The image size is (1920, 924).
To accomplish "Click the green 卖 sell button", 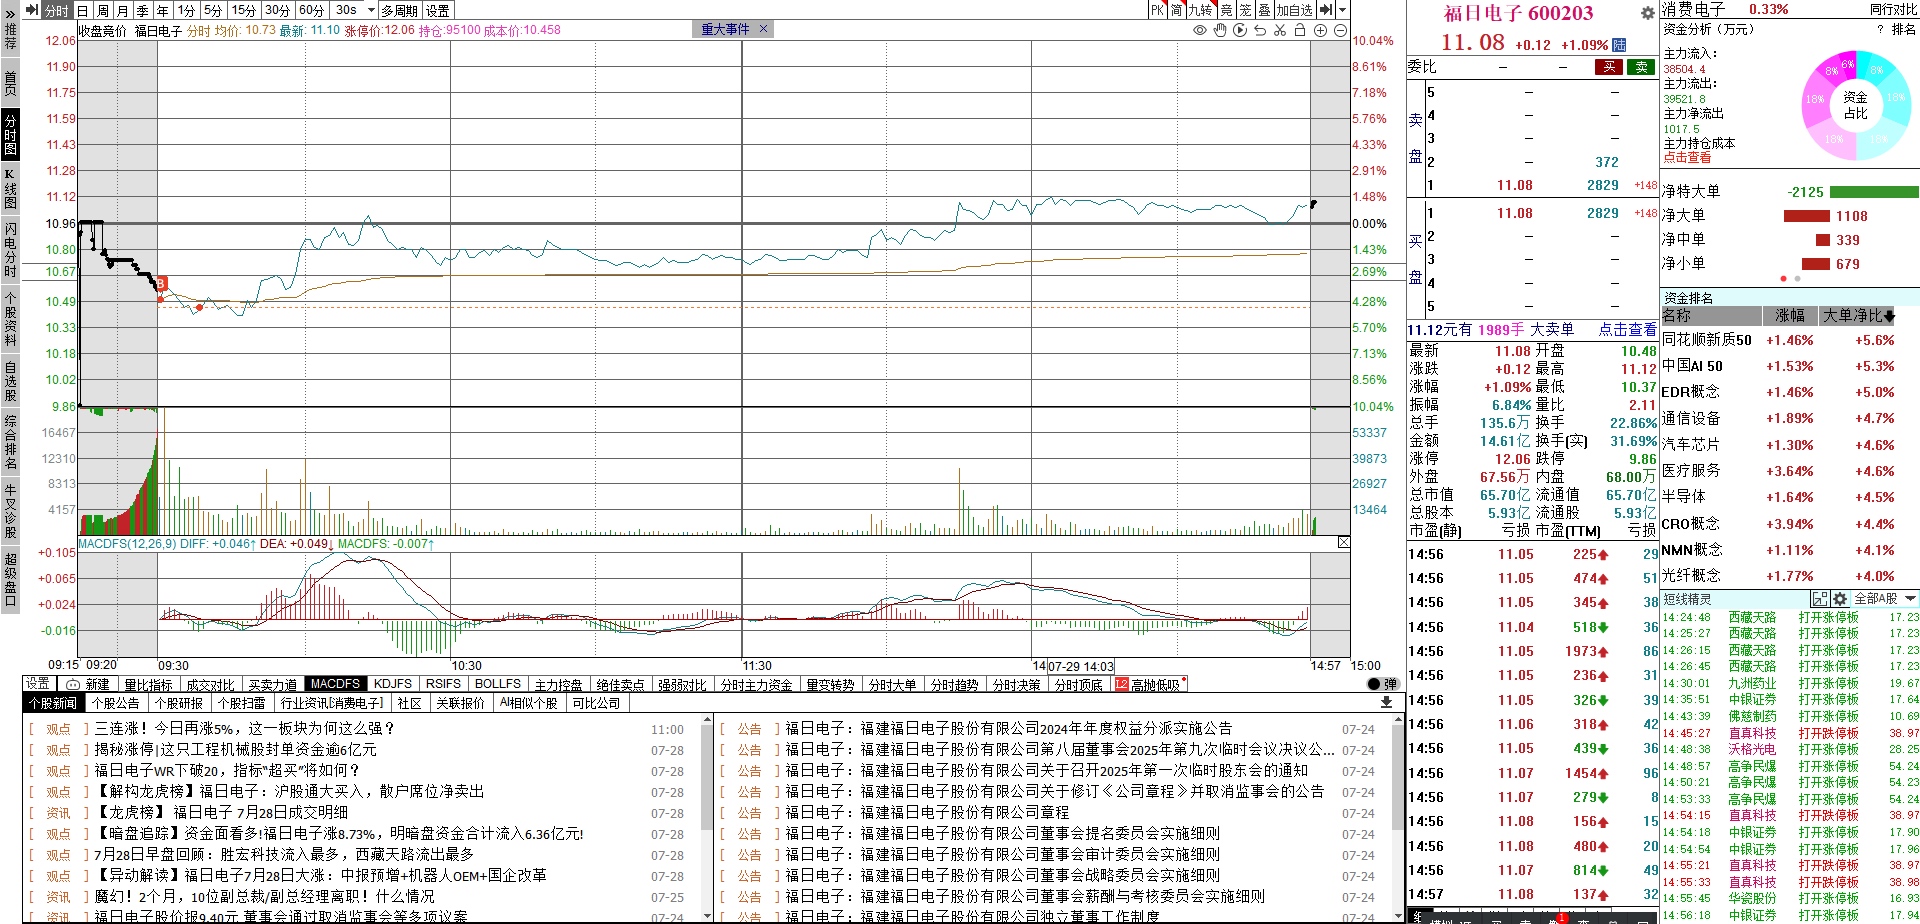I will 1641,67.
